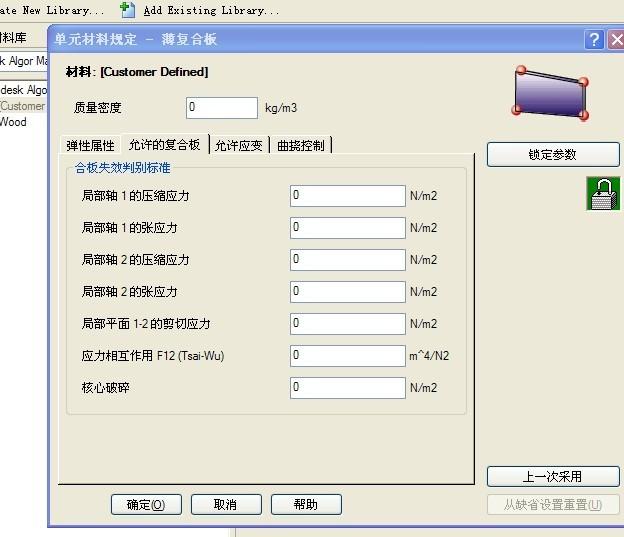Switch to the 弹性属性 tab
This screenshot has width=624, height=537.
[x=90, y=145]
